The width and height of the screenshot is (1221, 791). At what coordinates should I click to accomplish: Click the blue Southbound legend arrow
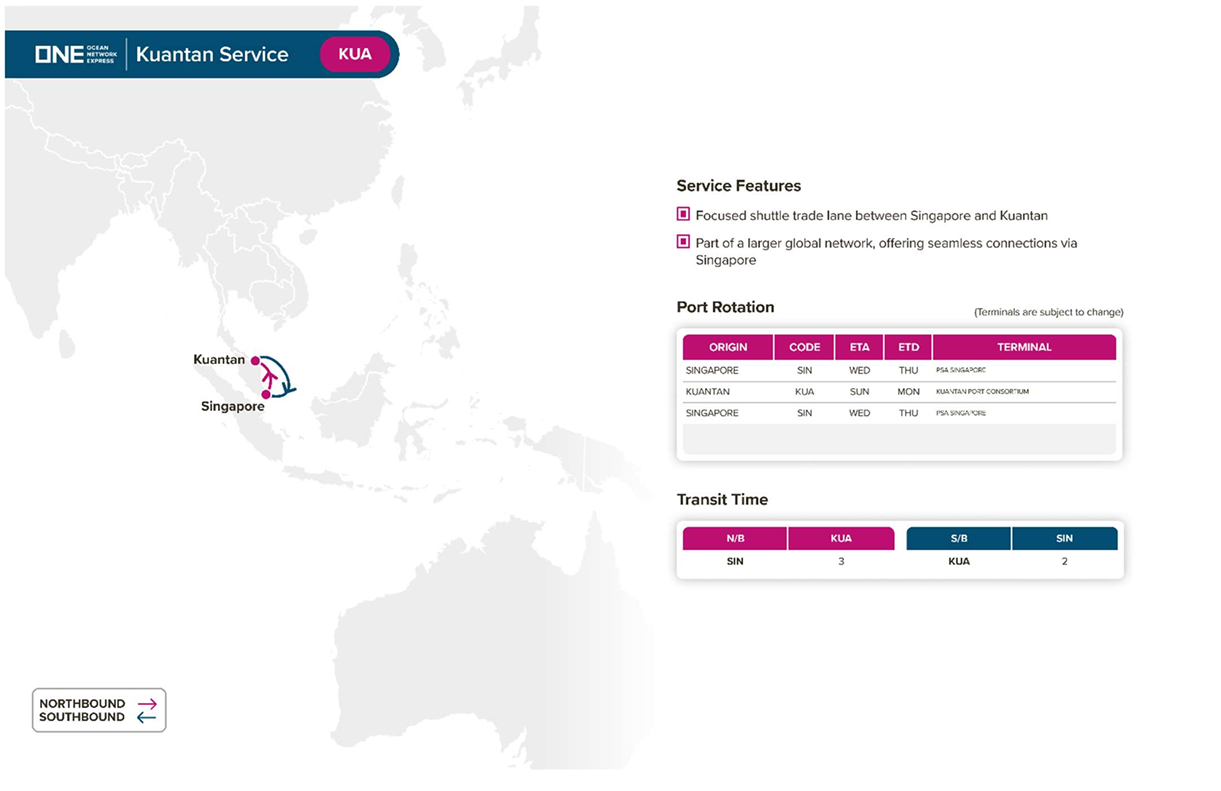click(146, 717)
